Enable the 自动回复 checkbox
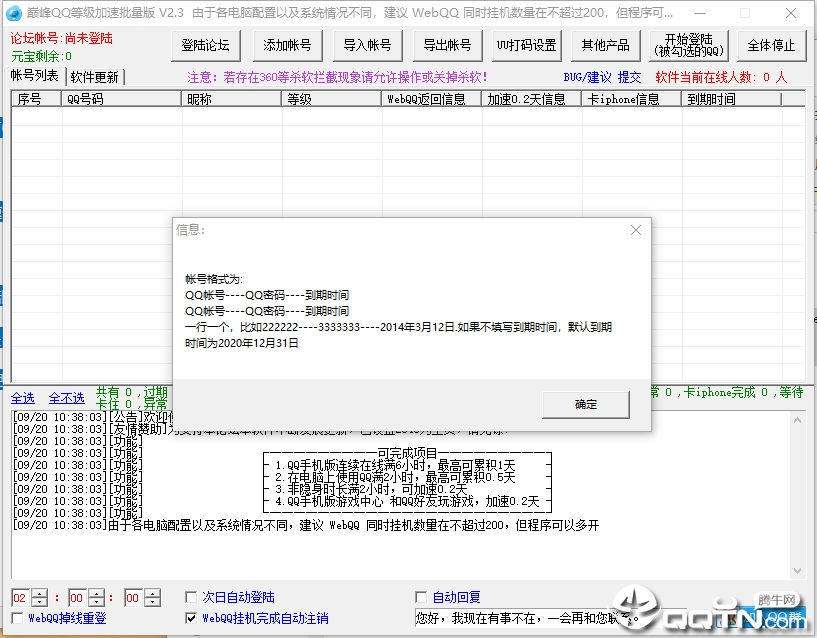This screenshot has width=817, height=638. (x=421, y=597)
